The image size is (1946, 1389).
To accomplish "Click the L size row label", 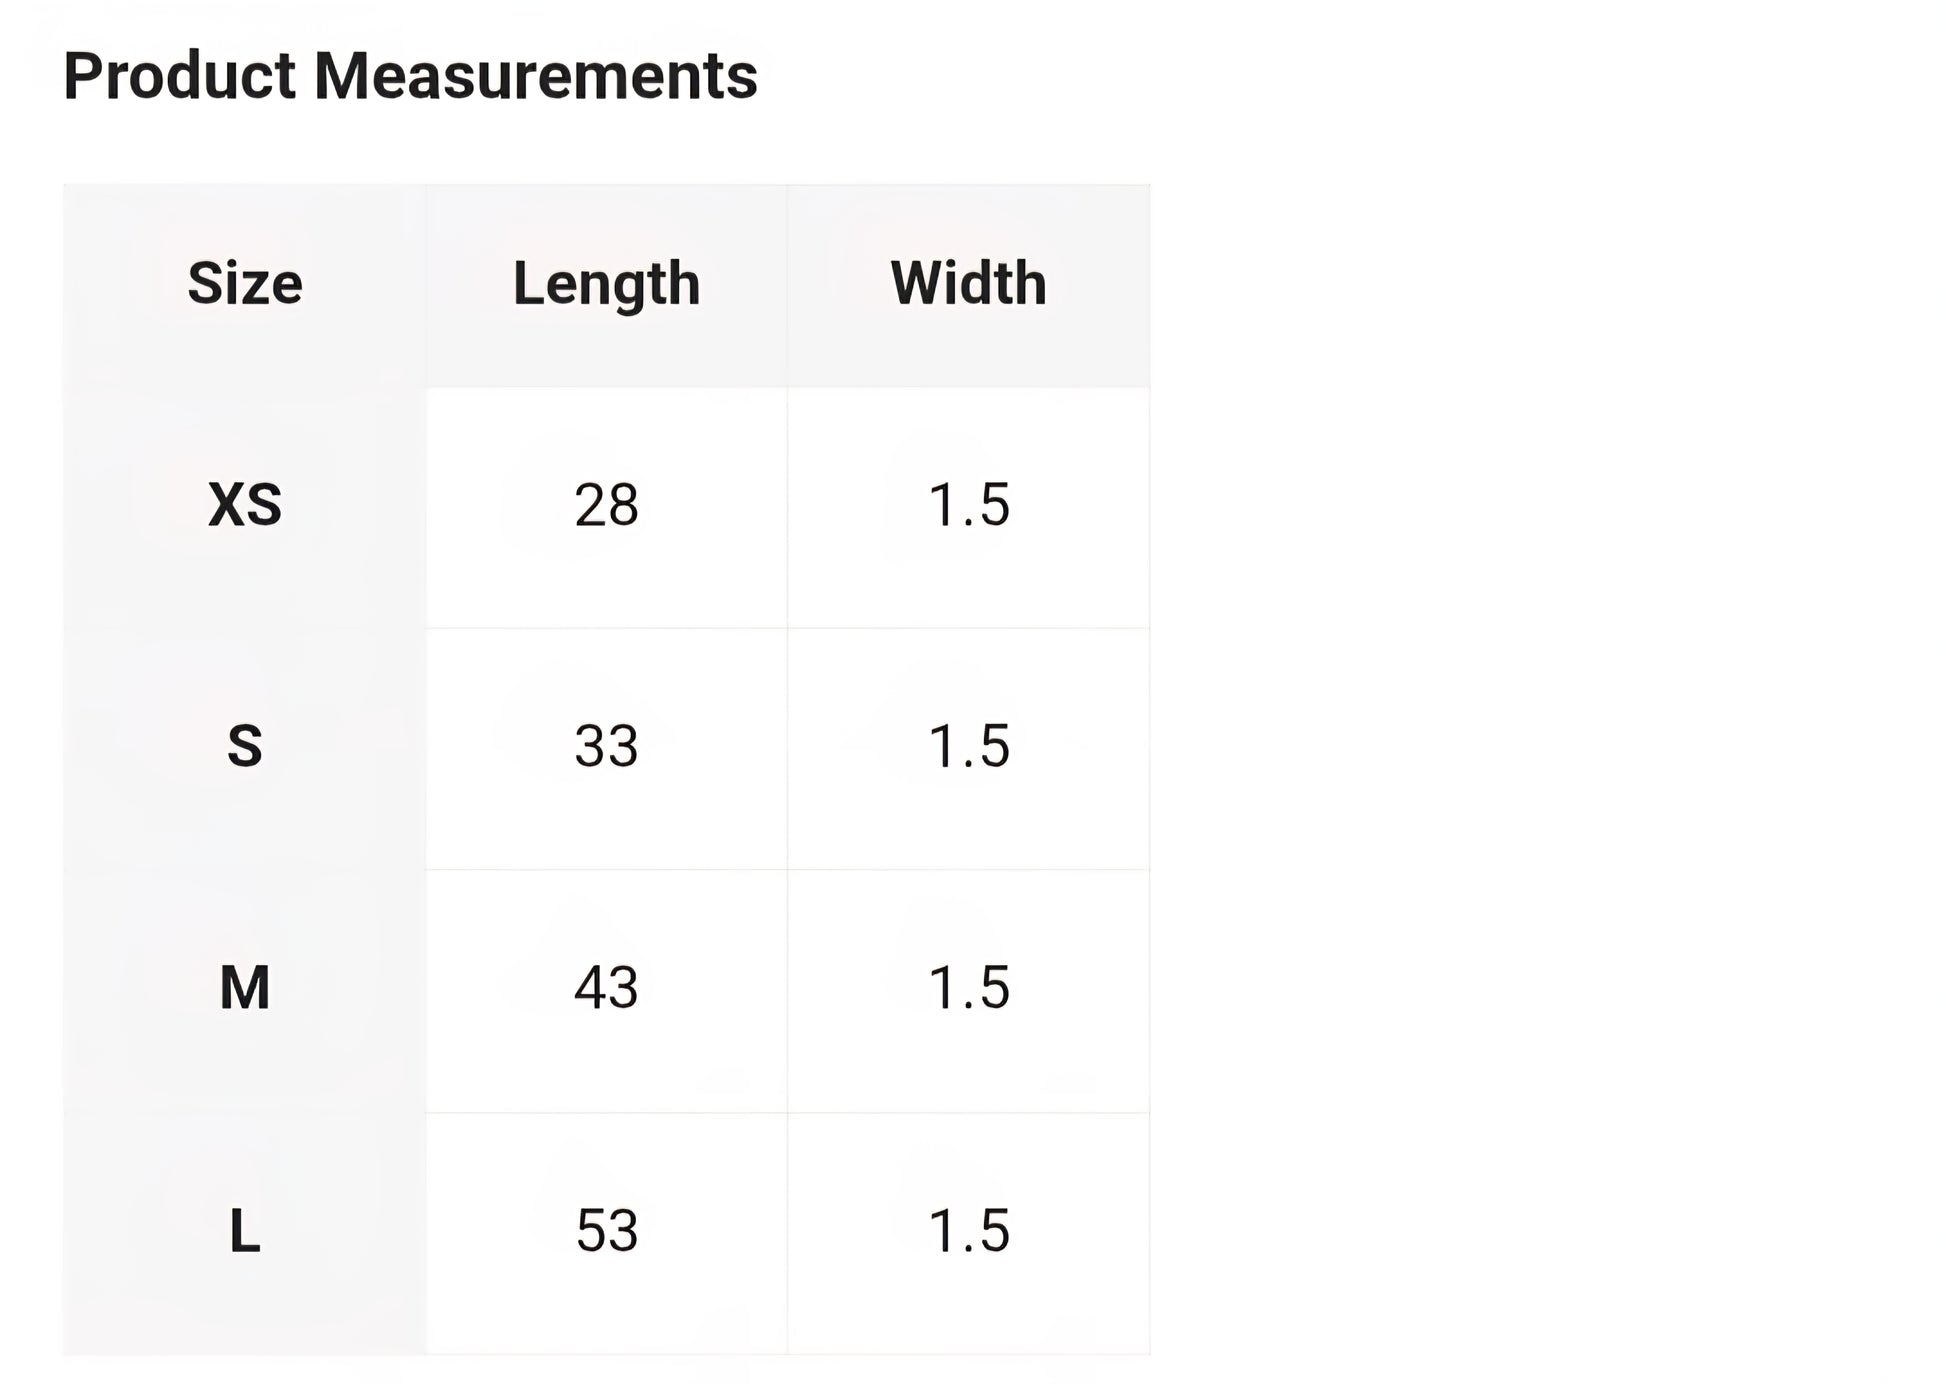I will [x=245, y=1230].
